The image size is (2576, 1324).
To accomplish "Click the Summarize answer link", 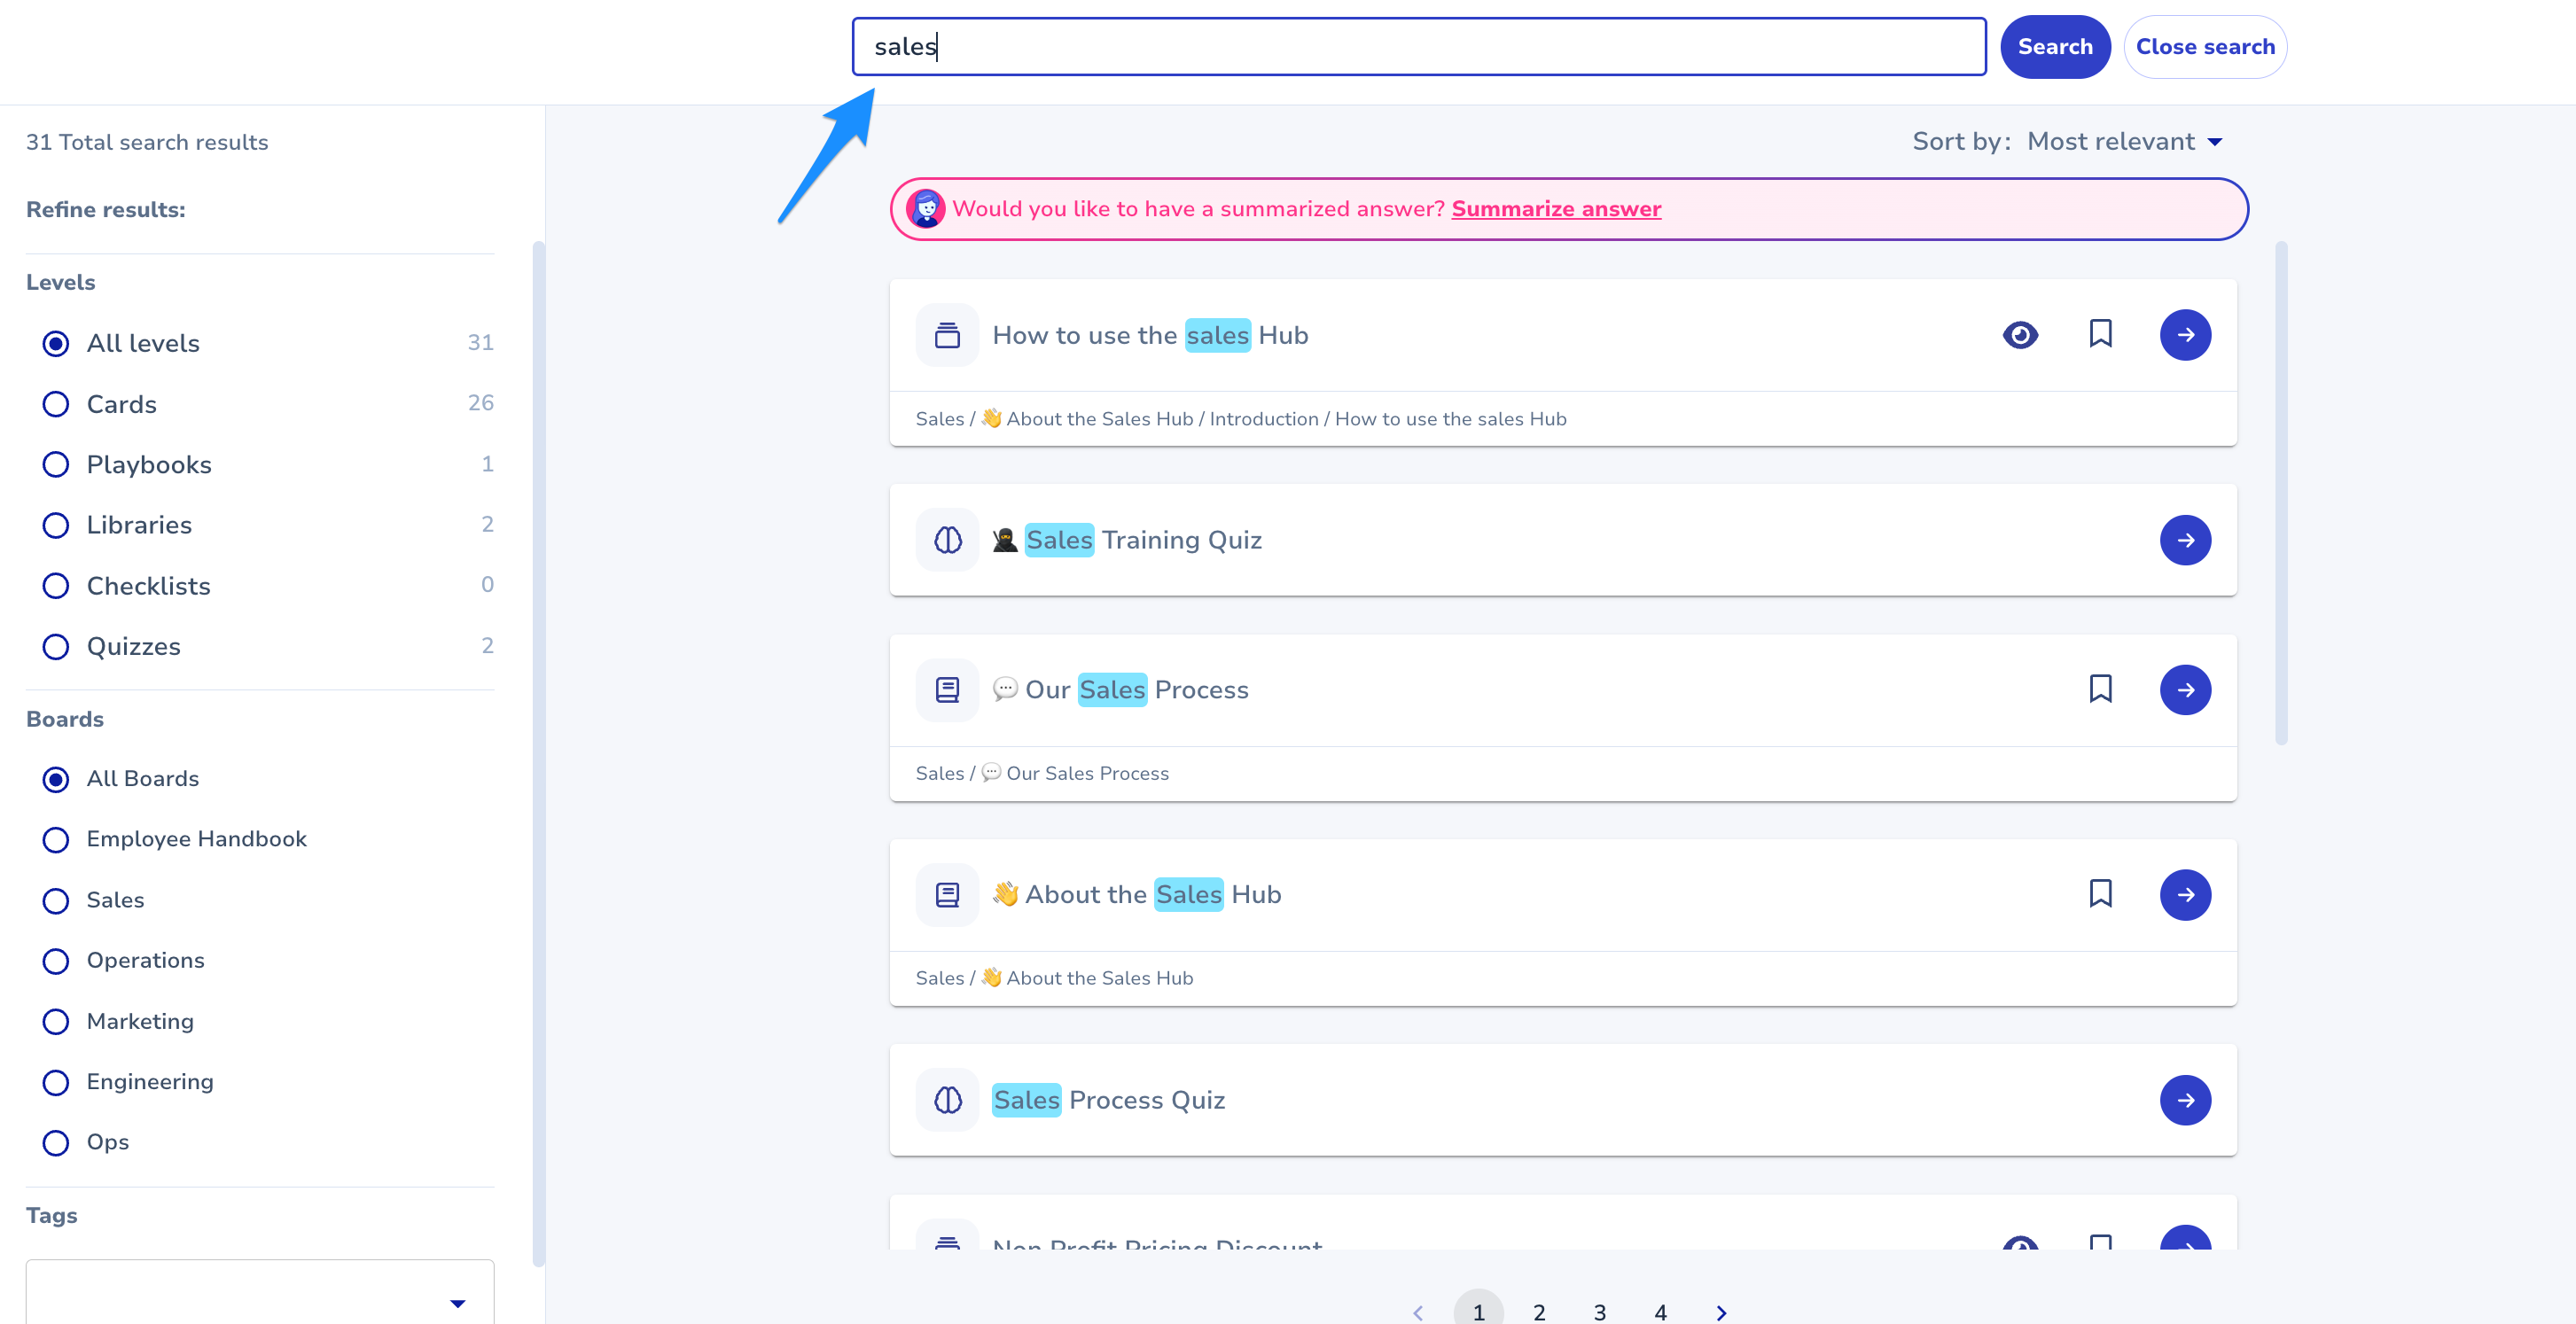I will (x=1556, y=209).
